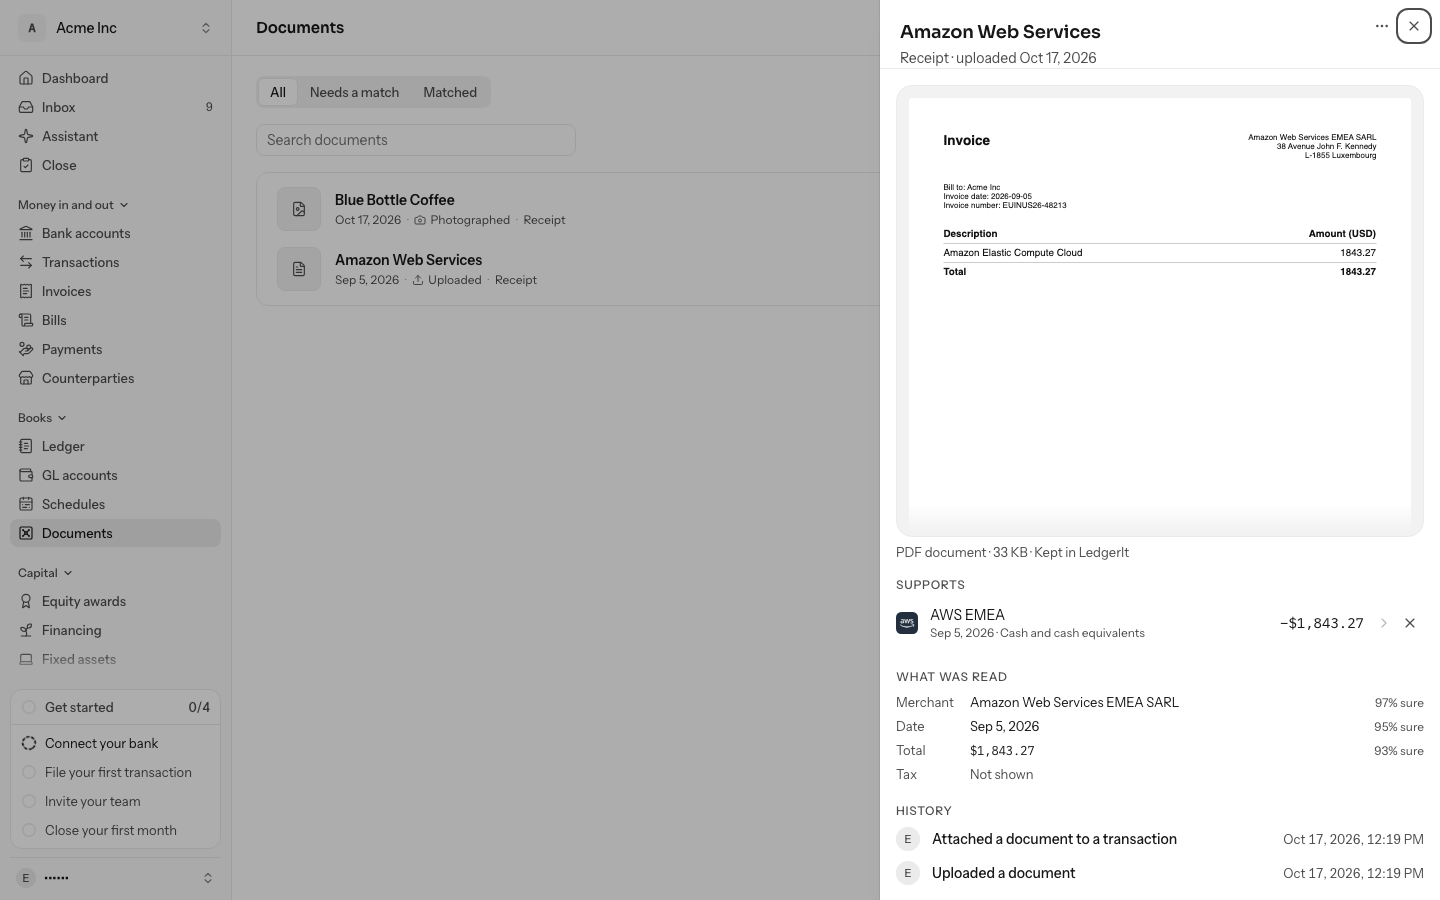
Task: Open the Blue Bottle Coffee document
Action: point(568,209)
